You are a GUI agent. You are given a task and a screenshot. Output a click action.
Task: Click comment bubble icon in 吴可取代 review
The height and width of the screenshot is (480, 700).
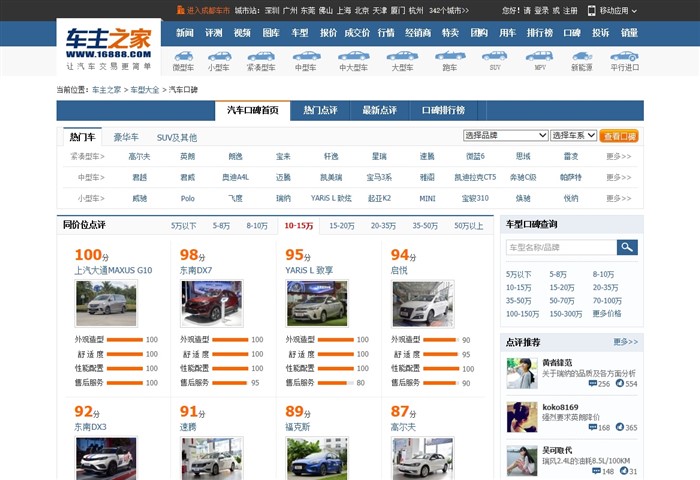click(596, 471)
